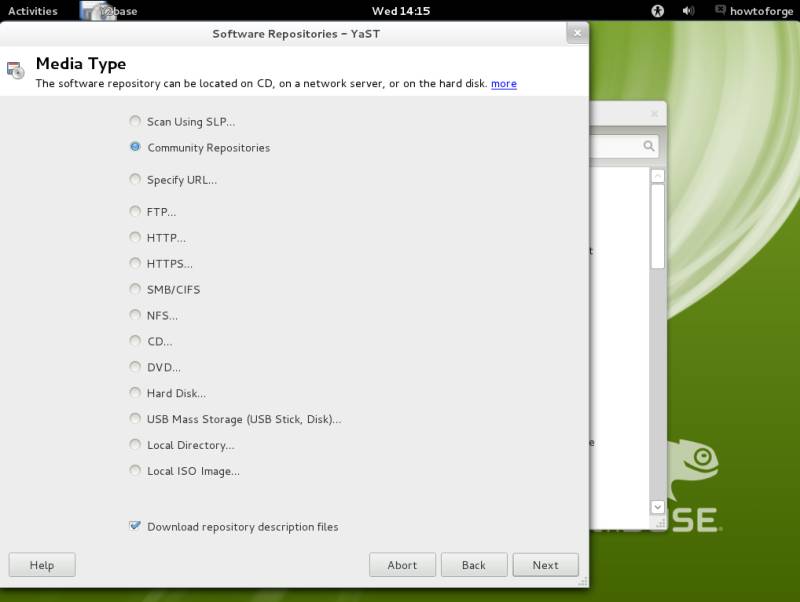The image size is (800, 602).
Task: Click scrollbar up arrow in background window
Action: (657, 176)
